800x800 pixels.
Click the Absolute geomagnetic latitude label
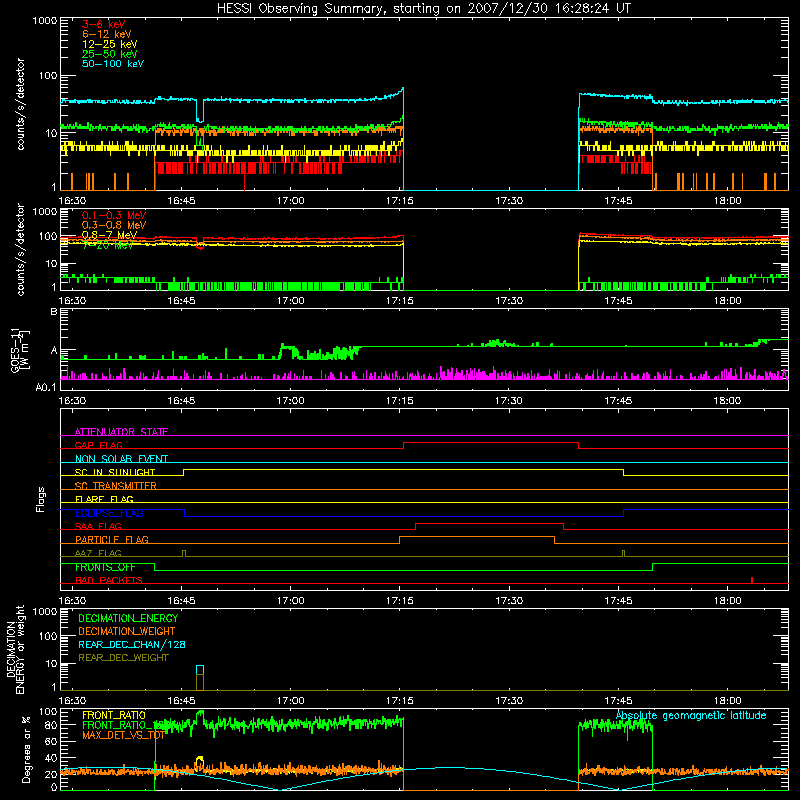click(691, 715)
